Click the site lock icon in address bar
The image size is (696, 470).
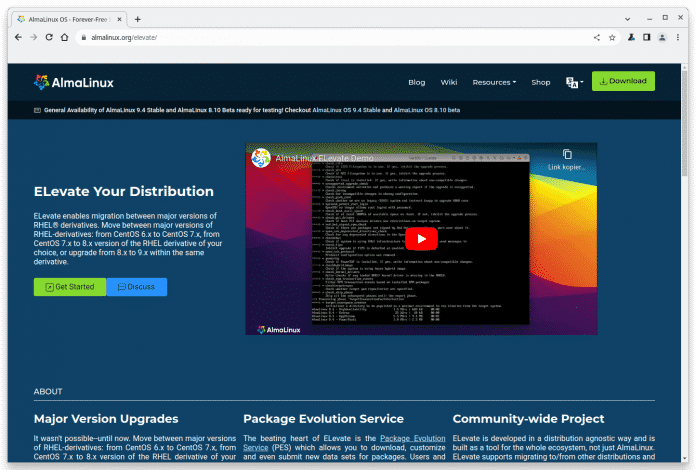click(83, 38)
